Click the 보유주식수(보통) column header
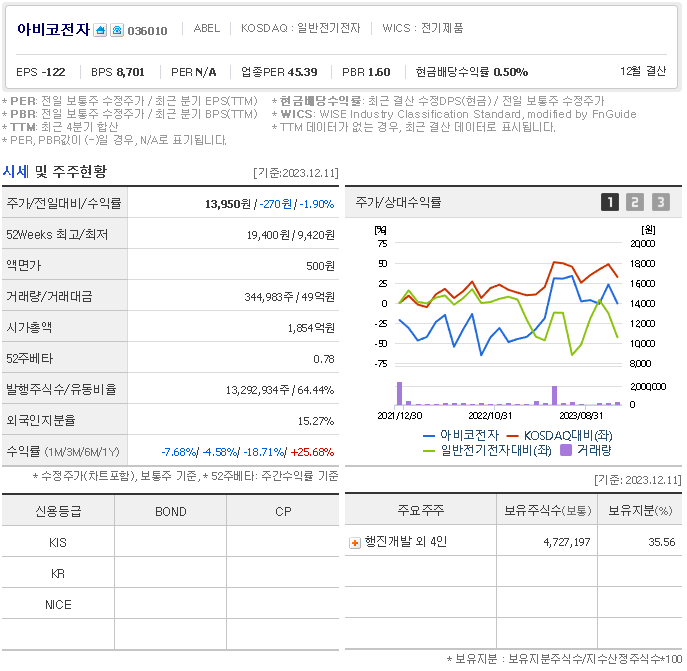The image size is (687, 671). pyautogui.click(x=548, y=510)
